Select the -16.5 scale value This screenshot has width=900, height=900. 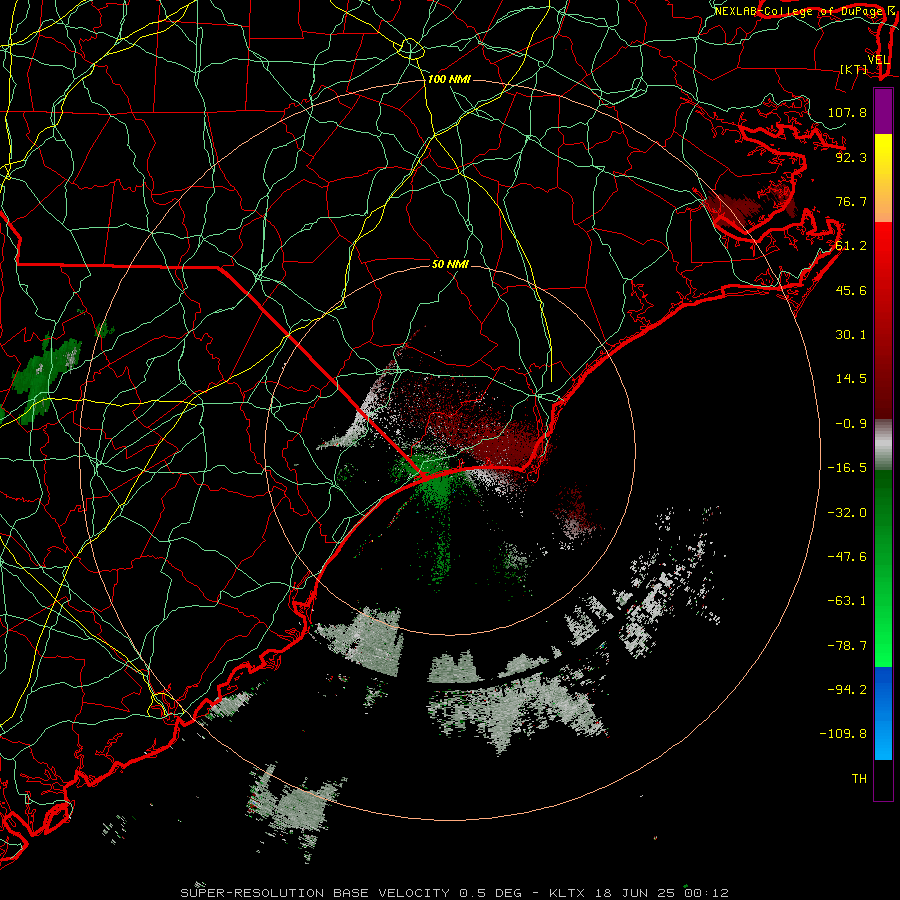847,468
